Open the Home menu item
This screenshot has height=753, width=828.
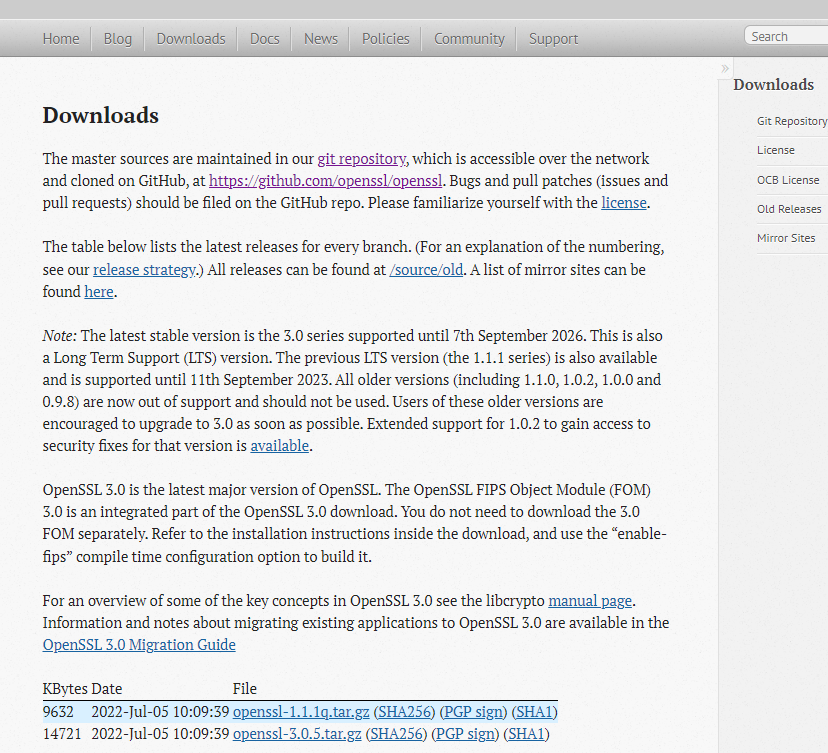61,39
